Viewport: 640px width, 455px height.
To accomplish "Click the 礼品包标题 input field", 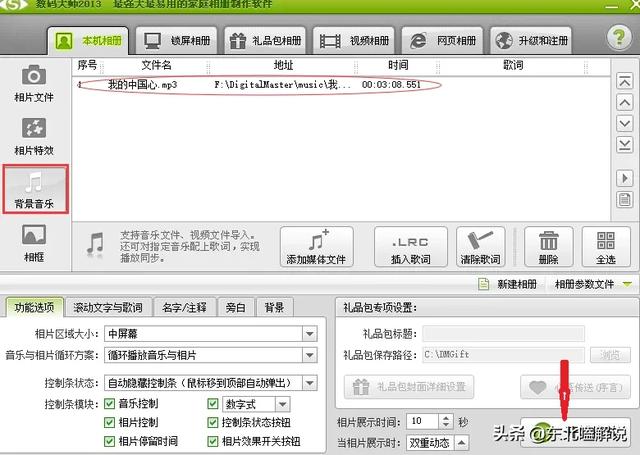I will [x=503, y=334].
